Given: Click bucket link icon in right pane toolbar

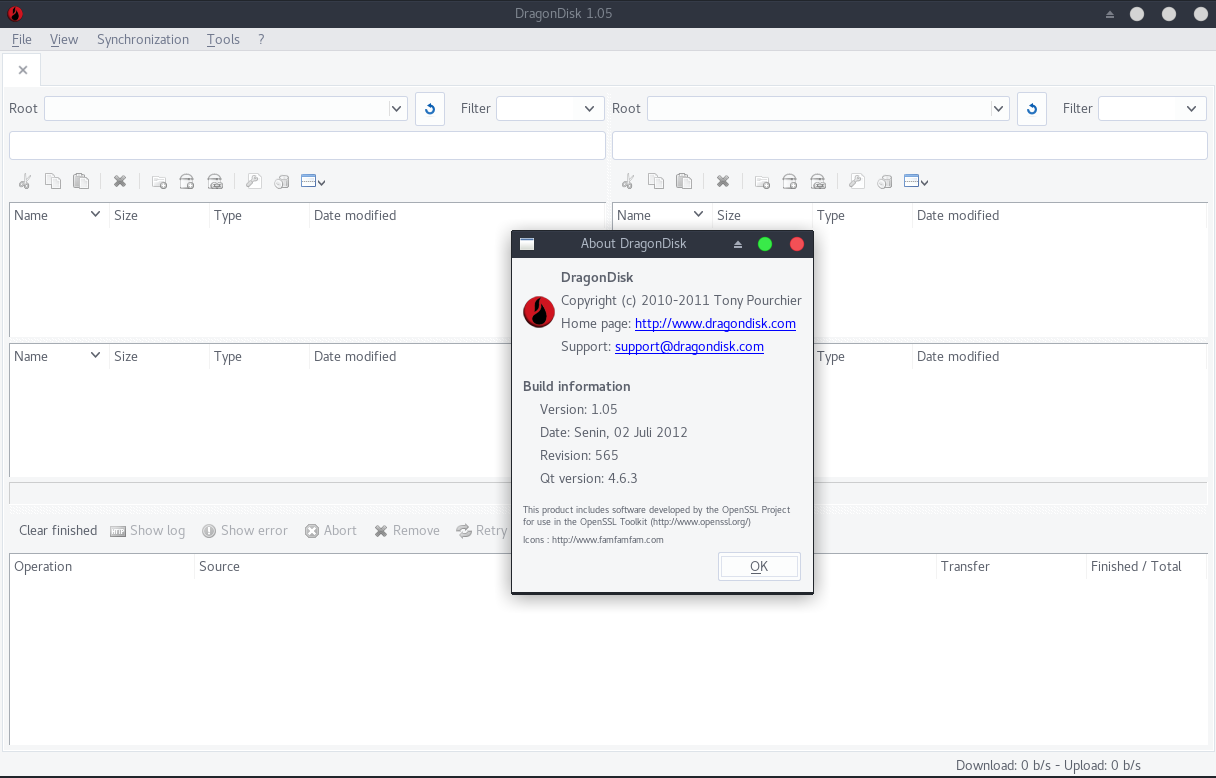Looking at the screenshot, I should [818, 181].
